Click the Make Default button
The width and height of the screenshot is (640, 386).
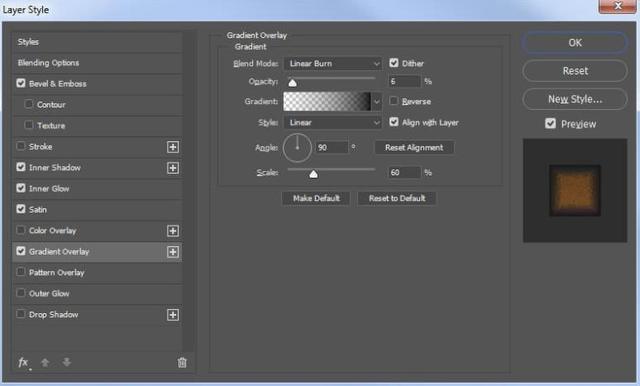(316, 198)
